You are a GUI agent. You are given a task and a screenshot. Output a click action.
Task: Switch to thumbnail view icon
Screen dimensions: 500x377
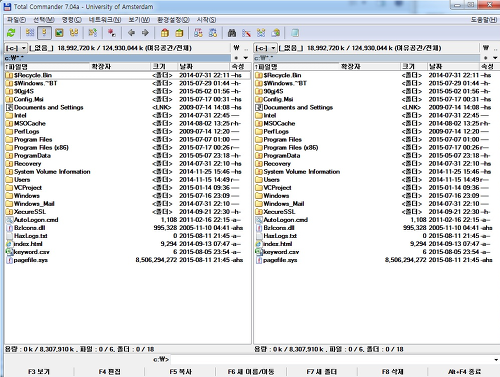(x=59, y=33)
